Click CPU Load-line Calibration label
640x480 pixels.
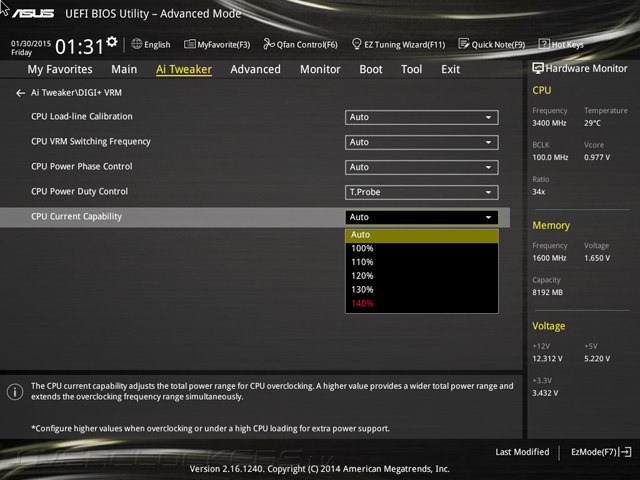pyautogui.click(x=82, y=117)
